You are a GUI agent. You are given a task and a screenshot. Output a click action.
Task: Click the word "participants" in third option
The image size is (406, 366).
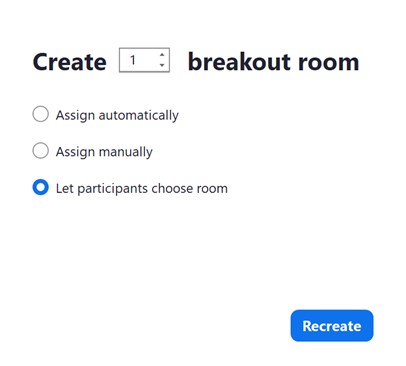[113, 189]
